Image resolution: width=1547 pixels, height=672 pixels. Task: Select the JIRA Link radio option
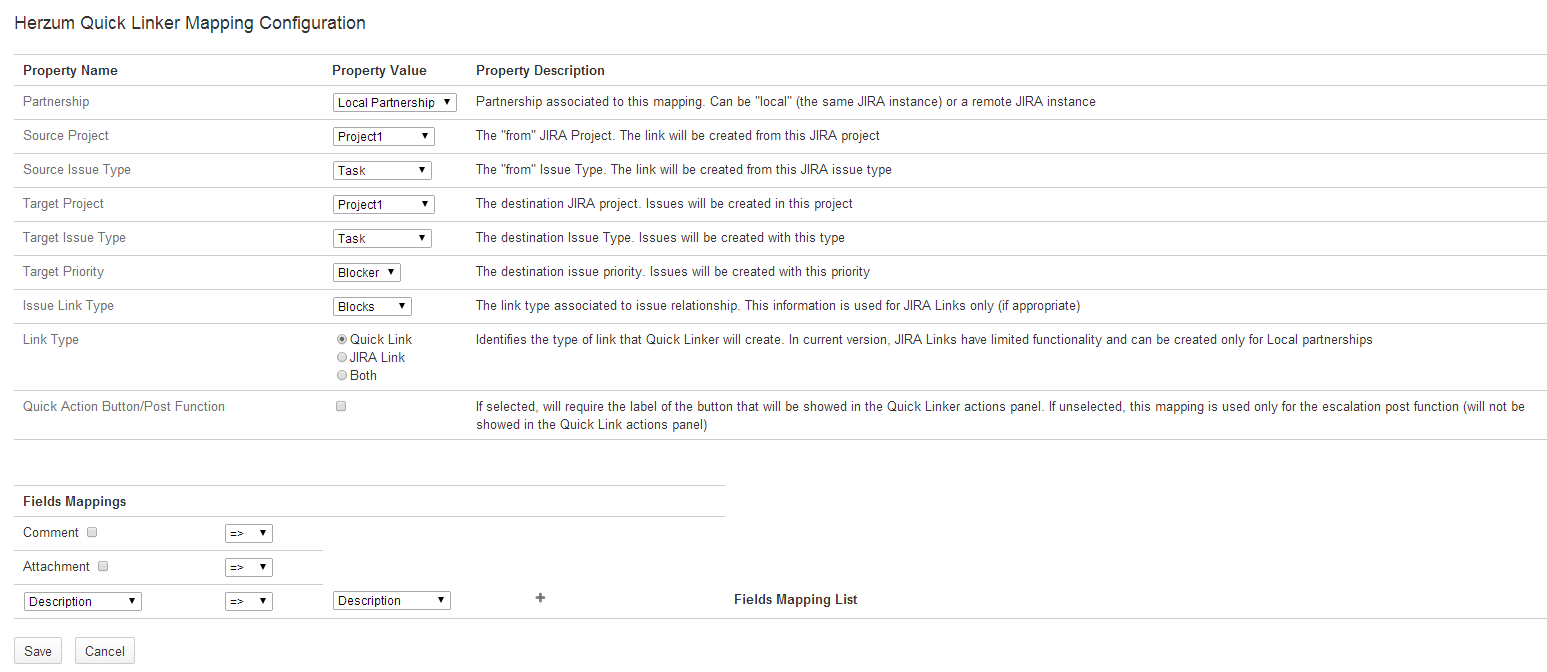click(342, 358)
